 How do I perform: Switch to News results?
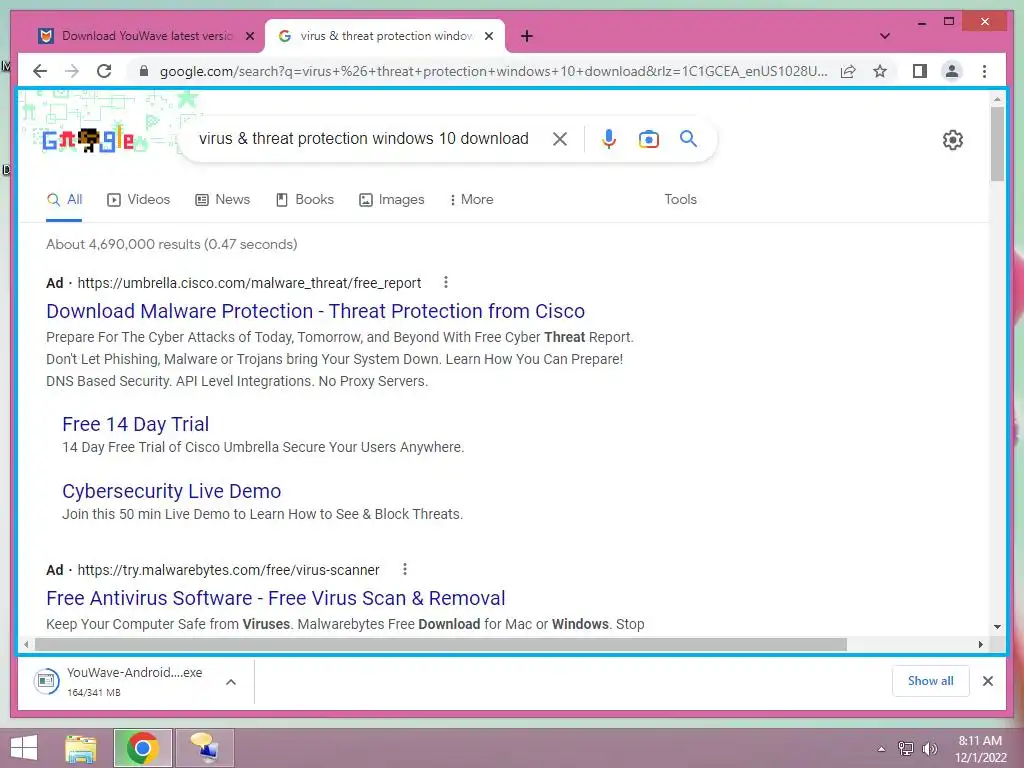223,199
